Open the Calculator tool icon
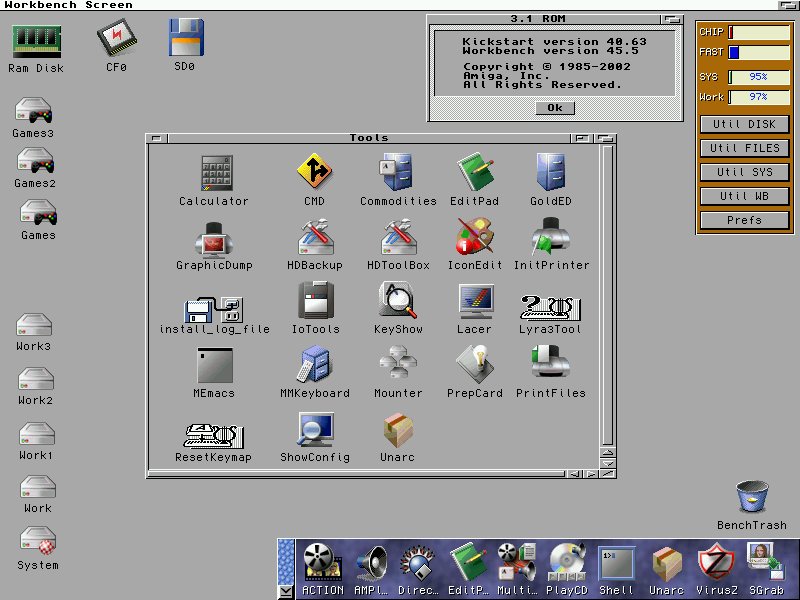This screenshot has width=800, height=600. [217, 172]
